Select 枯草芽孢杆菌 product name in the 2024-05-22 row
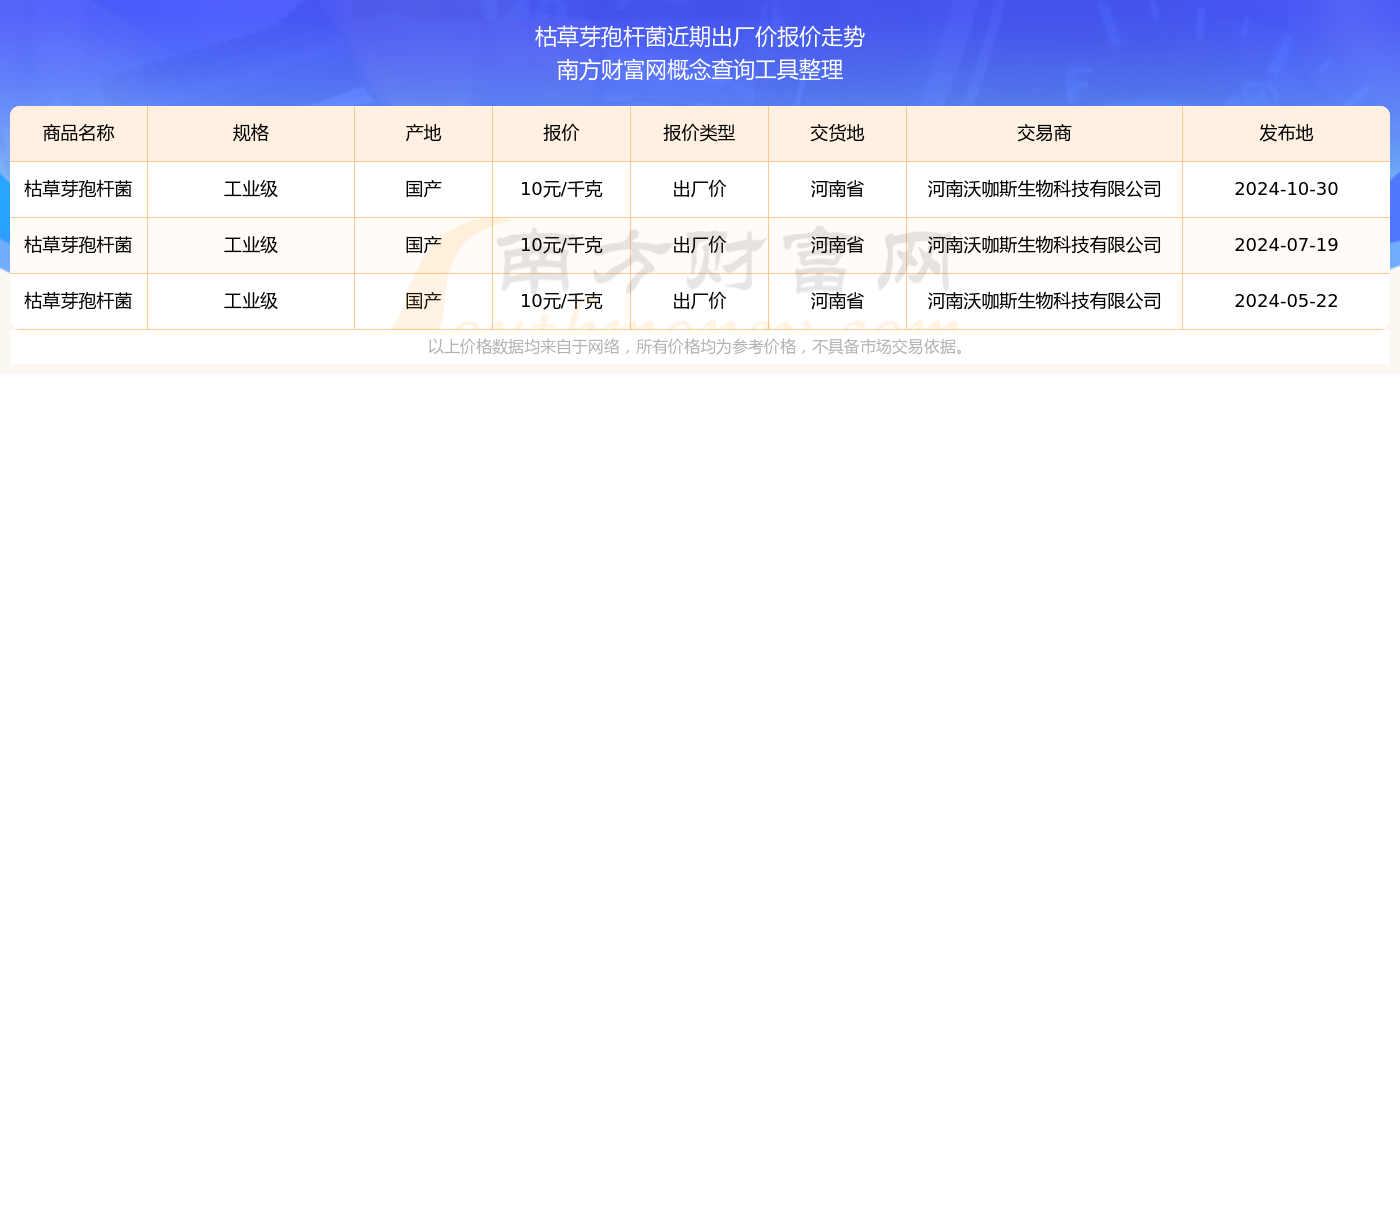The image size is (1400, 1205). (x=79, y=302)
